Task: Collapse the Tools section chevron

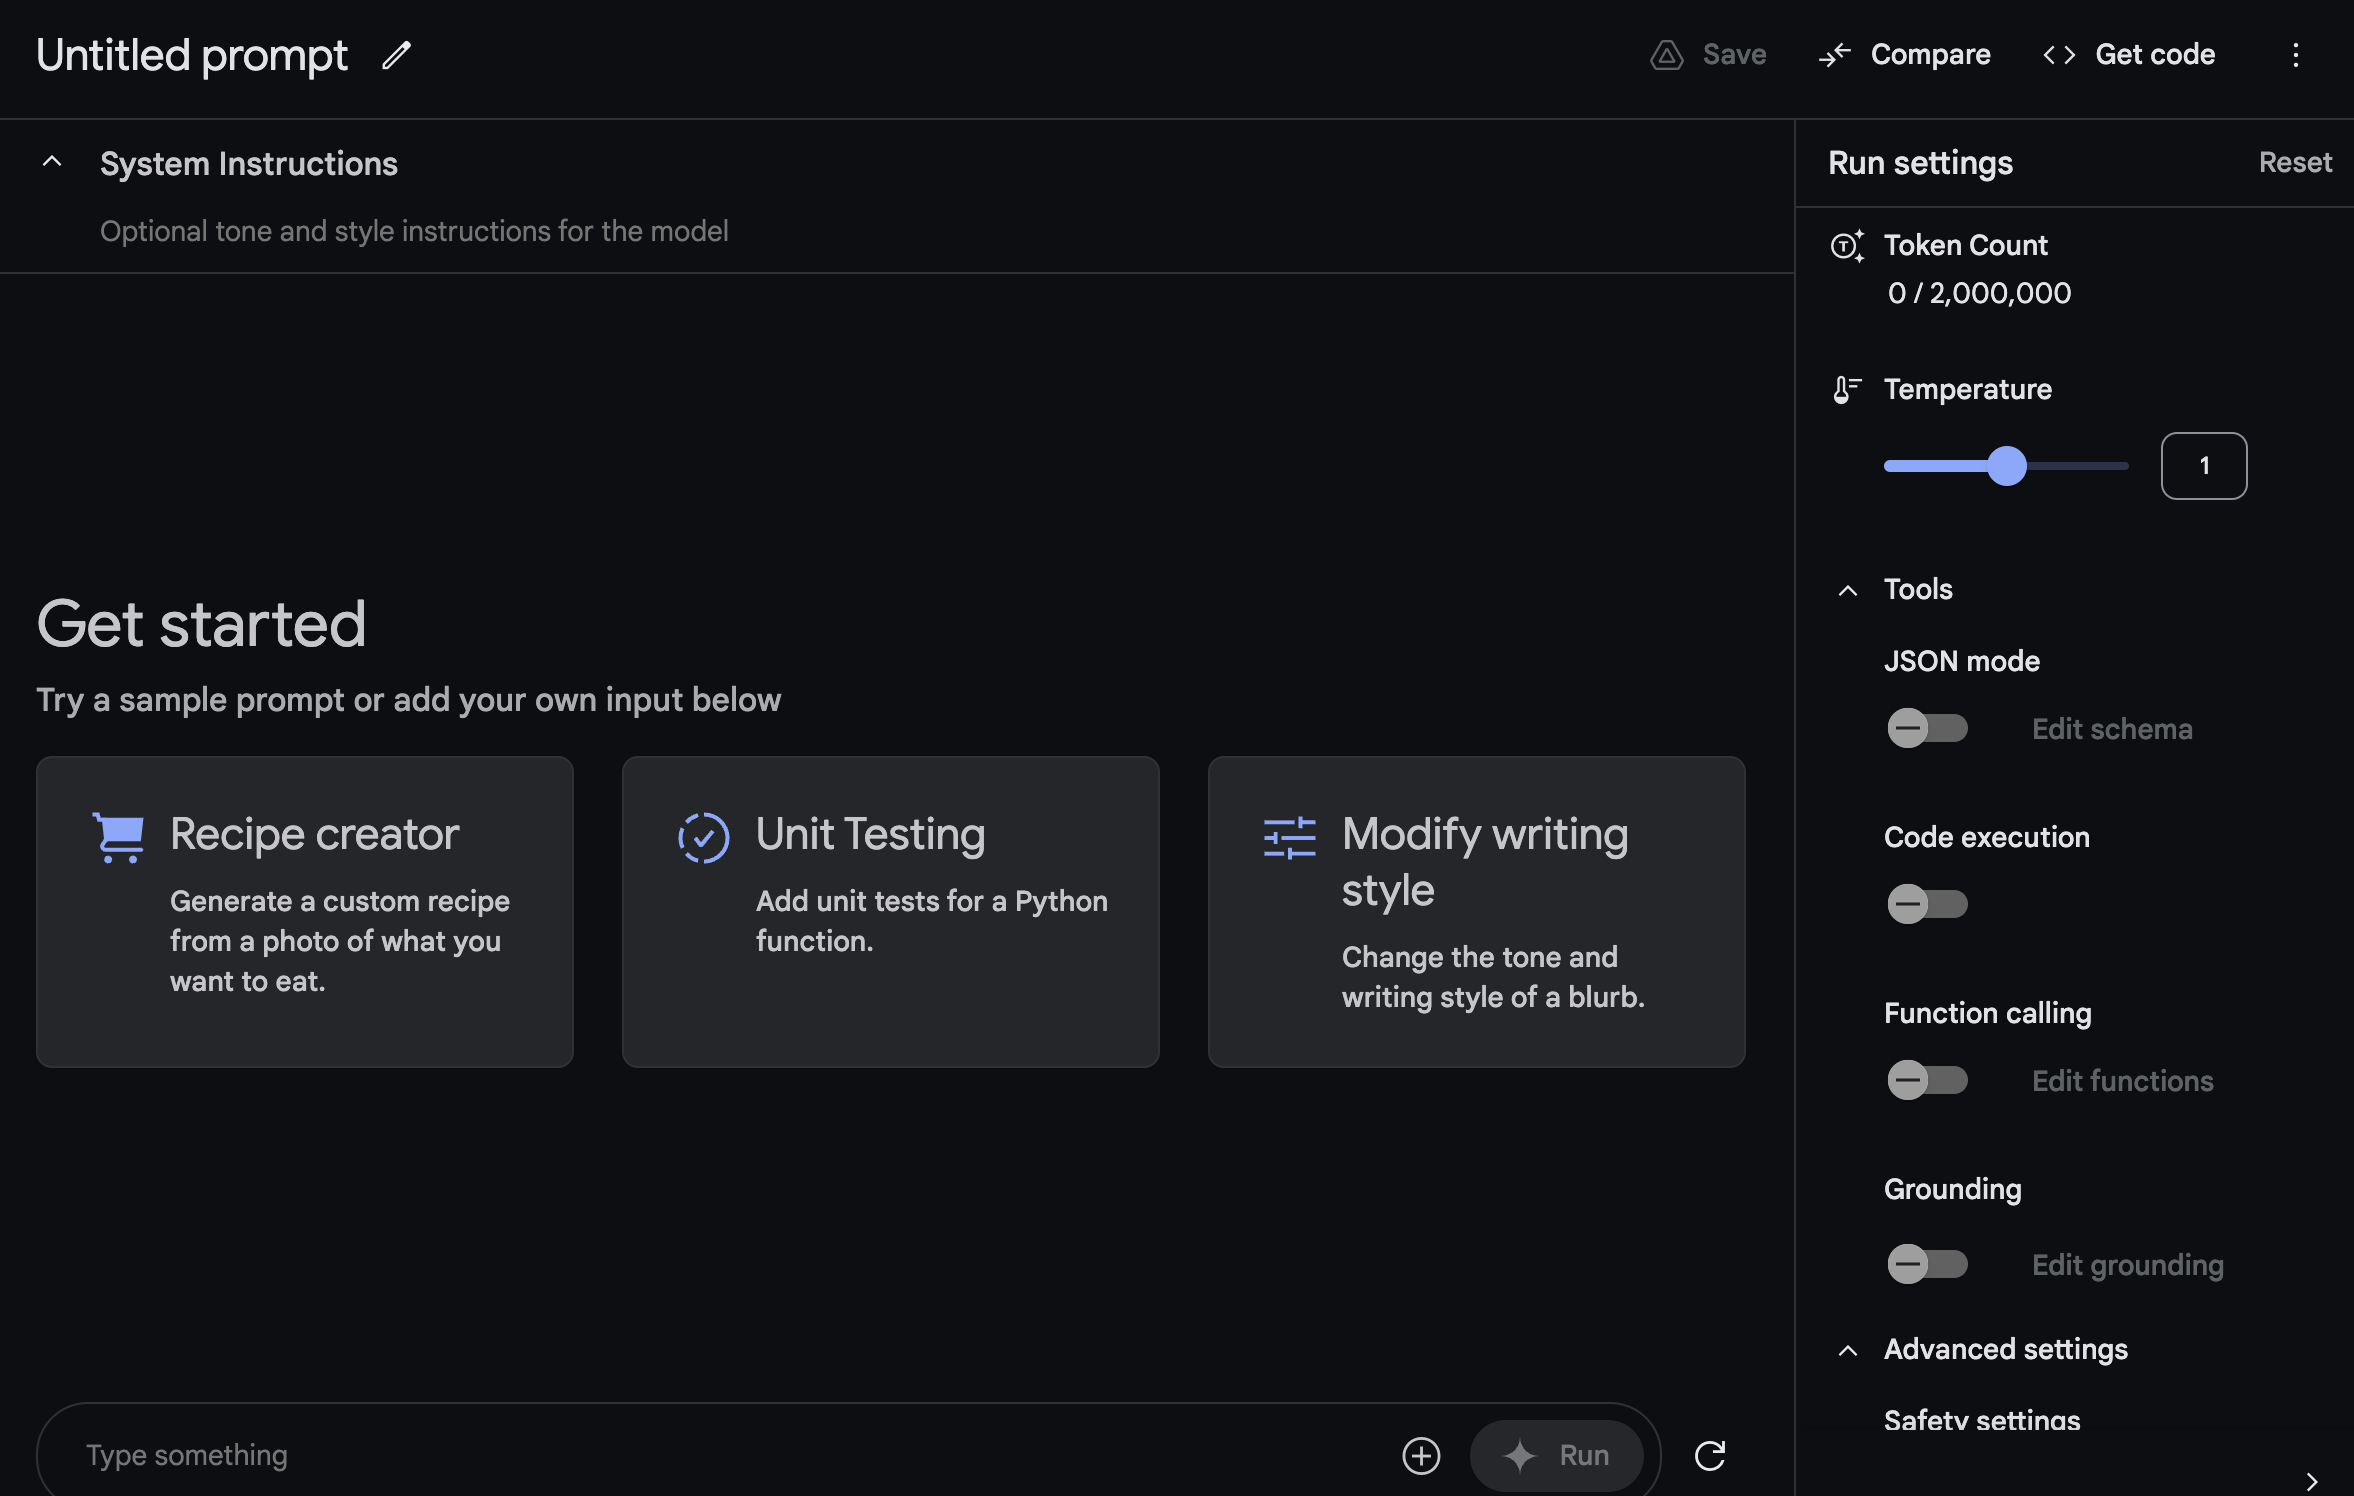Action: click(x=1848, y=590)
